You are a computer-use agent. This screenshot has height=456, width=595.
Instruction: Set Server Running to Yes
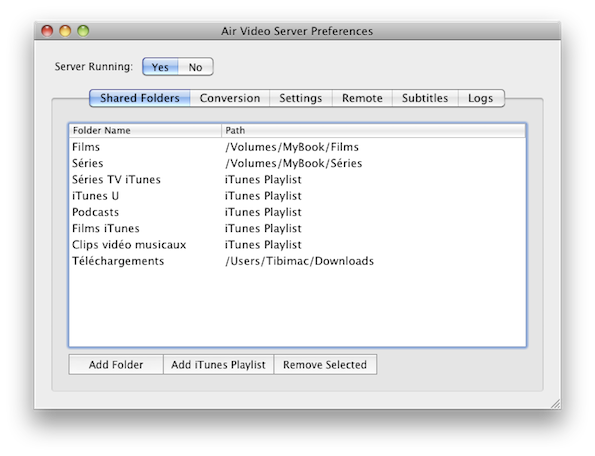tap(160, 67)
